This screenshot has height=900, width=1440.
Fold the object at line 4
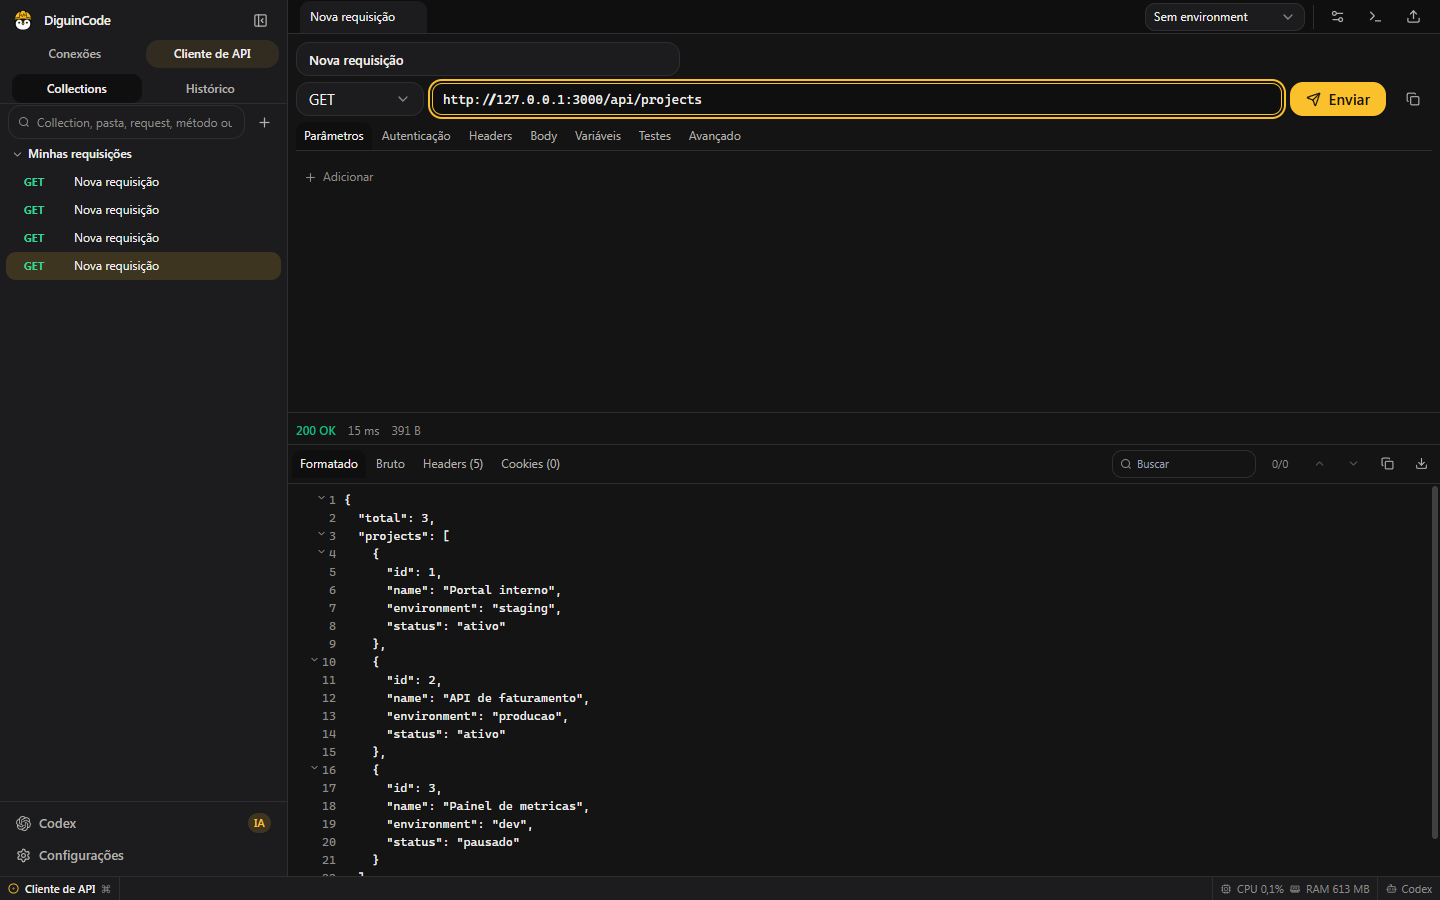point(321,552)
